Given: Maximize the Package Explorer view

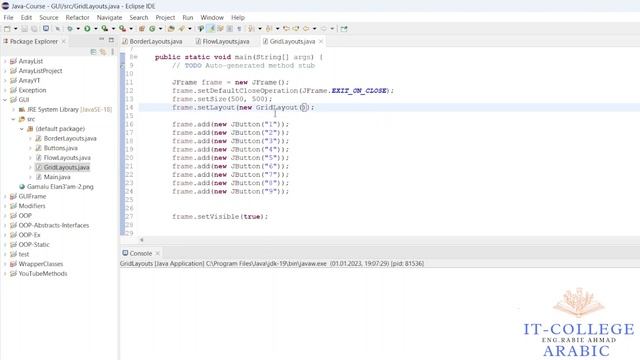Looking at the screenshot, I should click(111, 40).
